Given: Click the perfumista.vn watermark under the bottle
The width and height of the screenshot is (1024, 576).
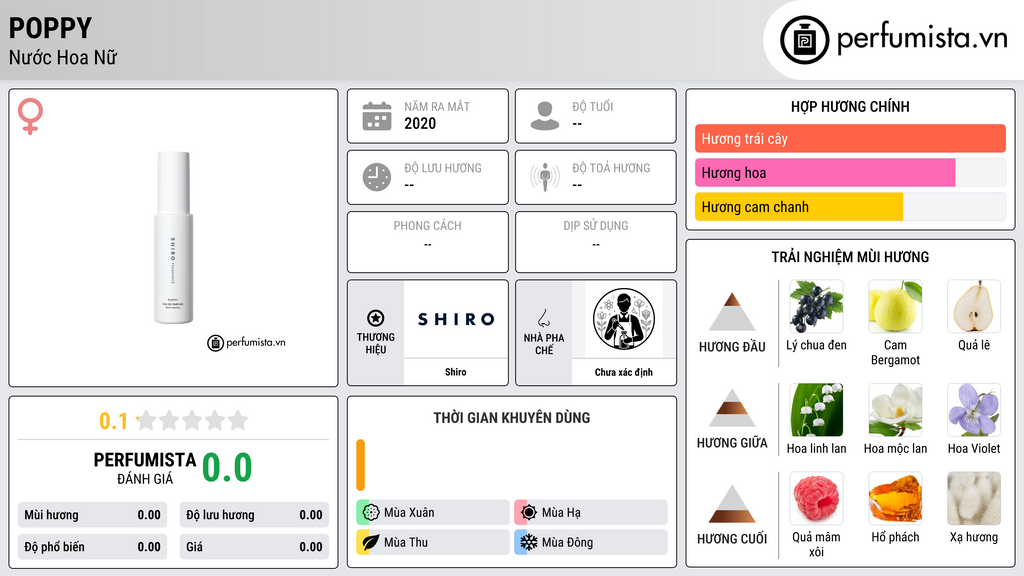Looking at the screenshot, I should tap(246, 342).
